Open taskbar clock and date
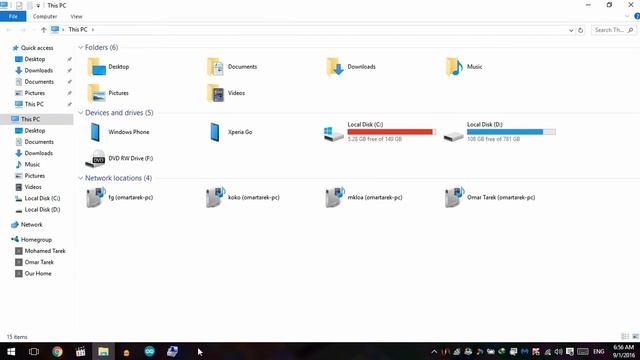This screenshot has height=360, width=640. (x=623, y=351)
